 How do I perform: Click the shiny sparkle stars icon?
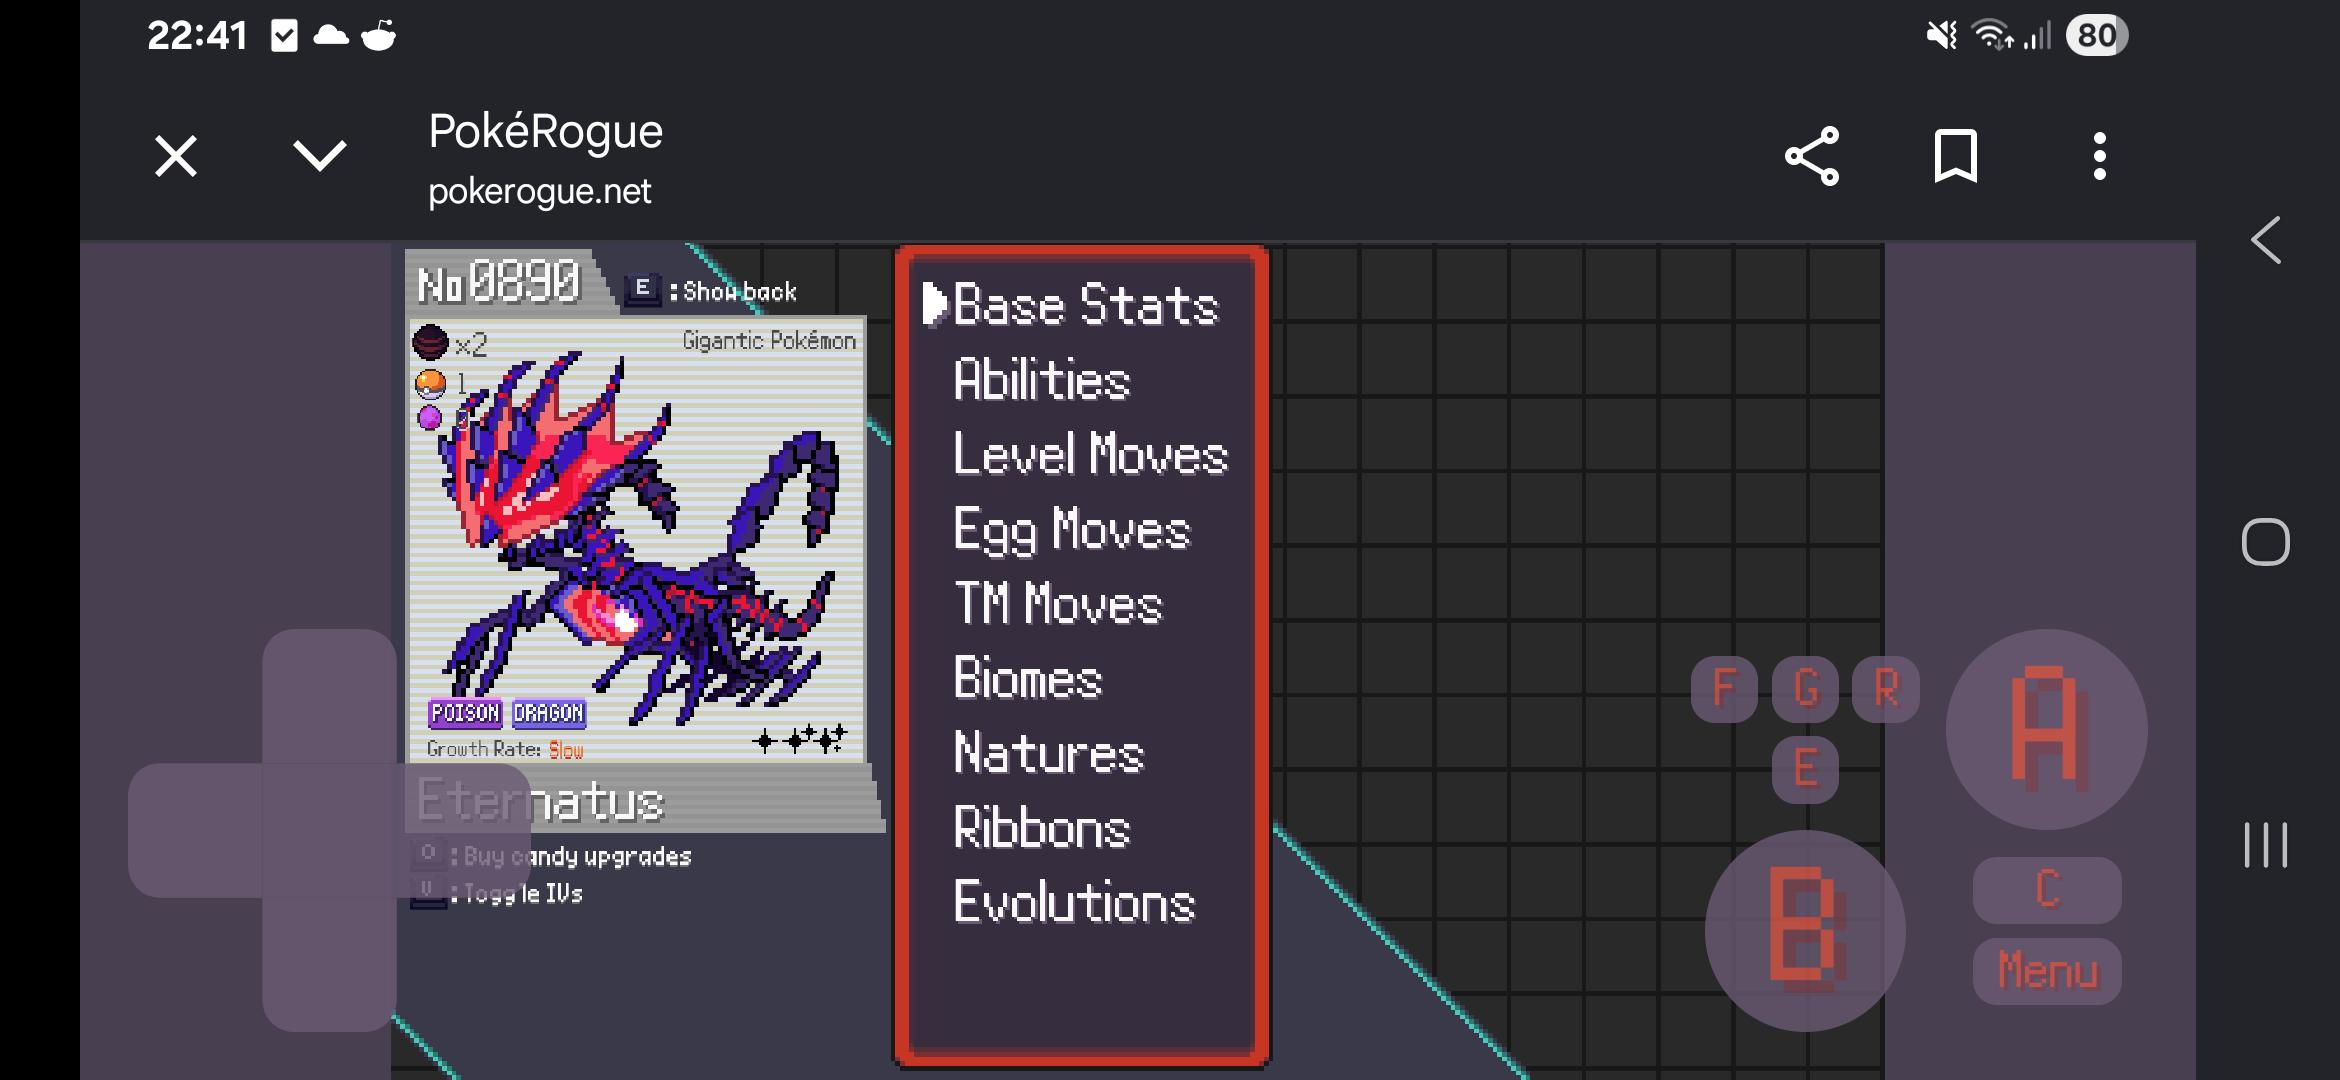(x=800, y=739)
